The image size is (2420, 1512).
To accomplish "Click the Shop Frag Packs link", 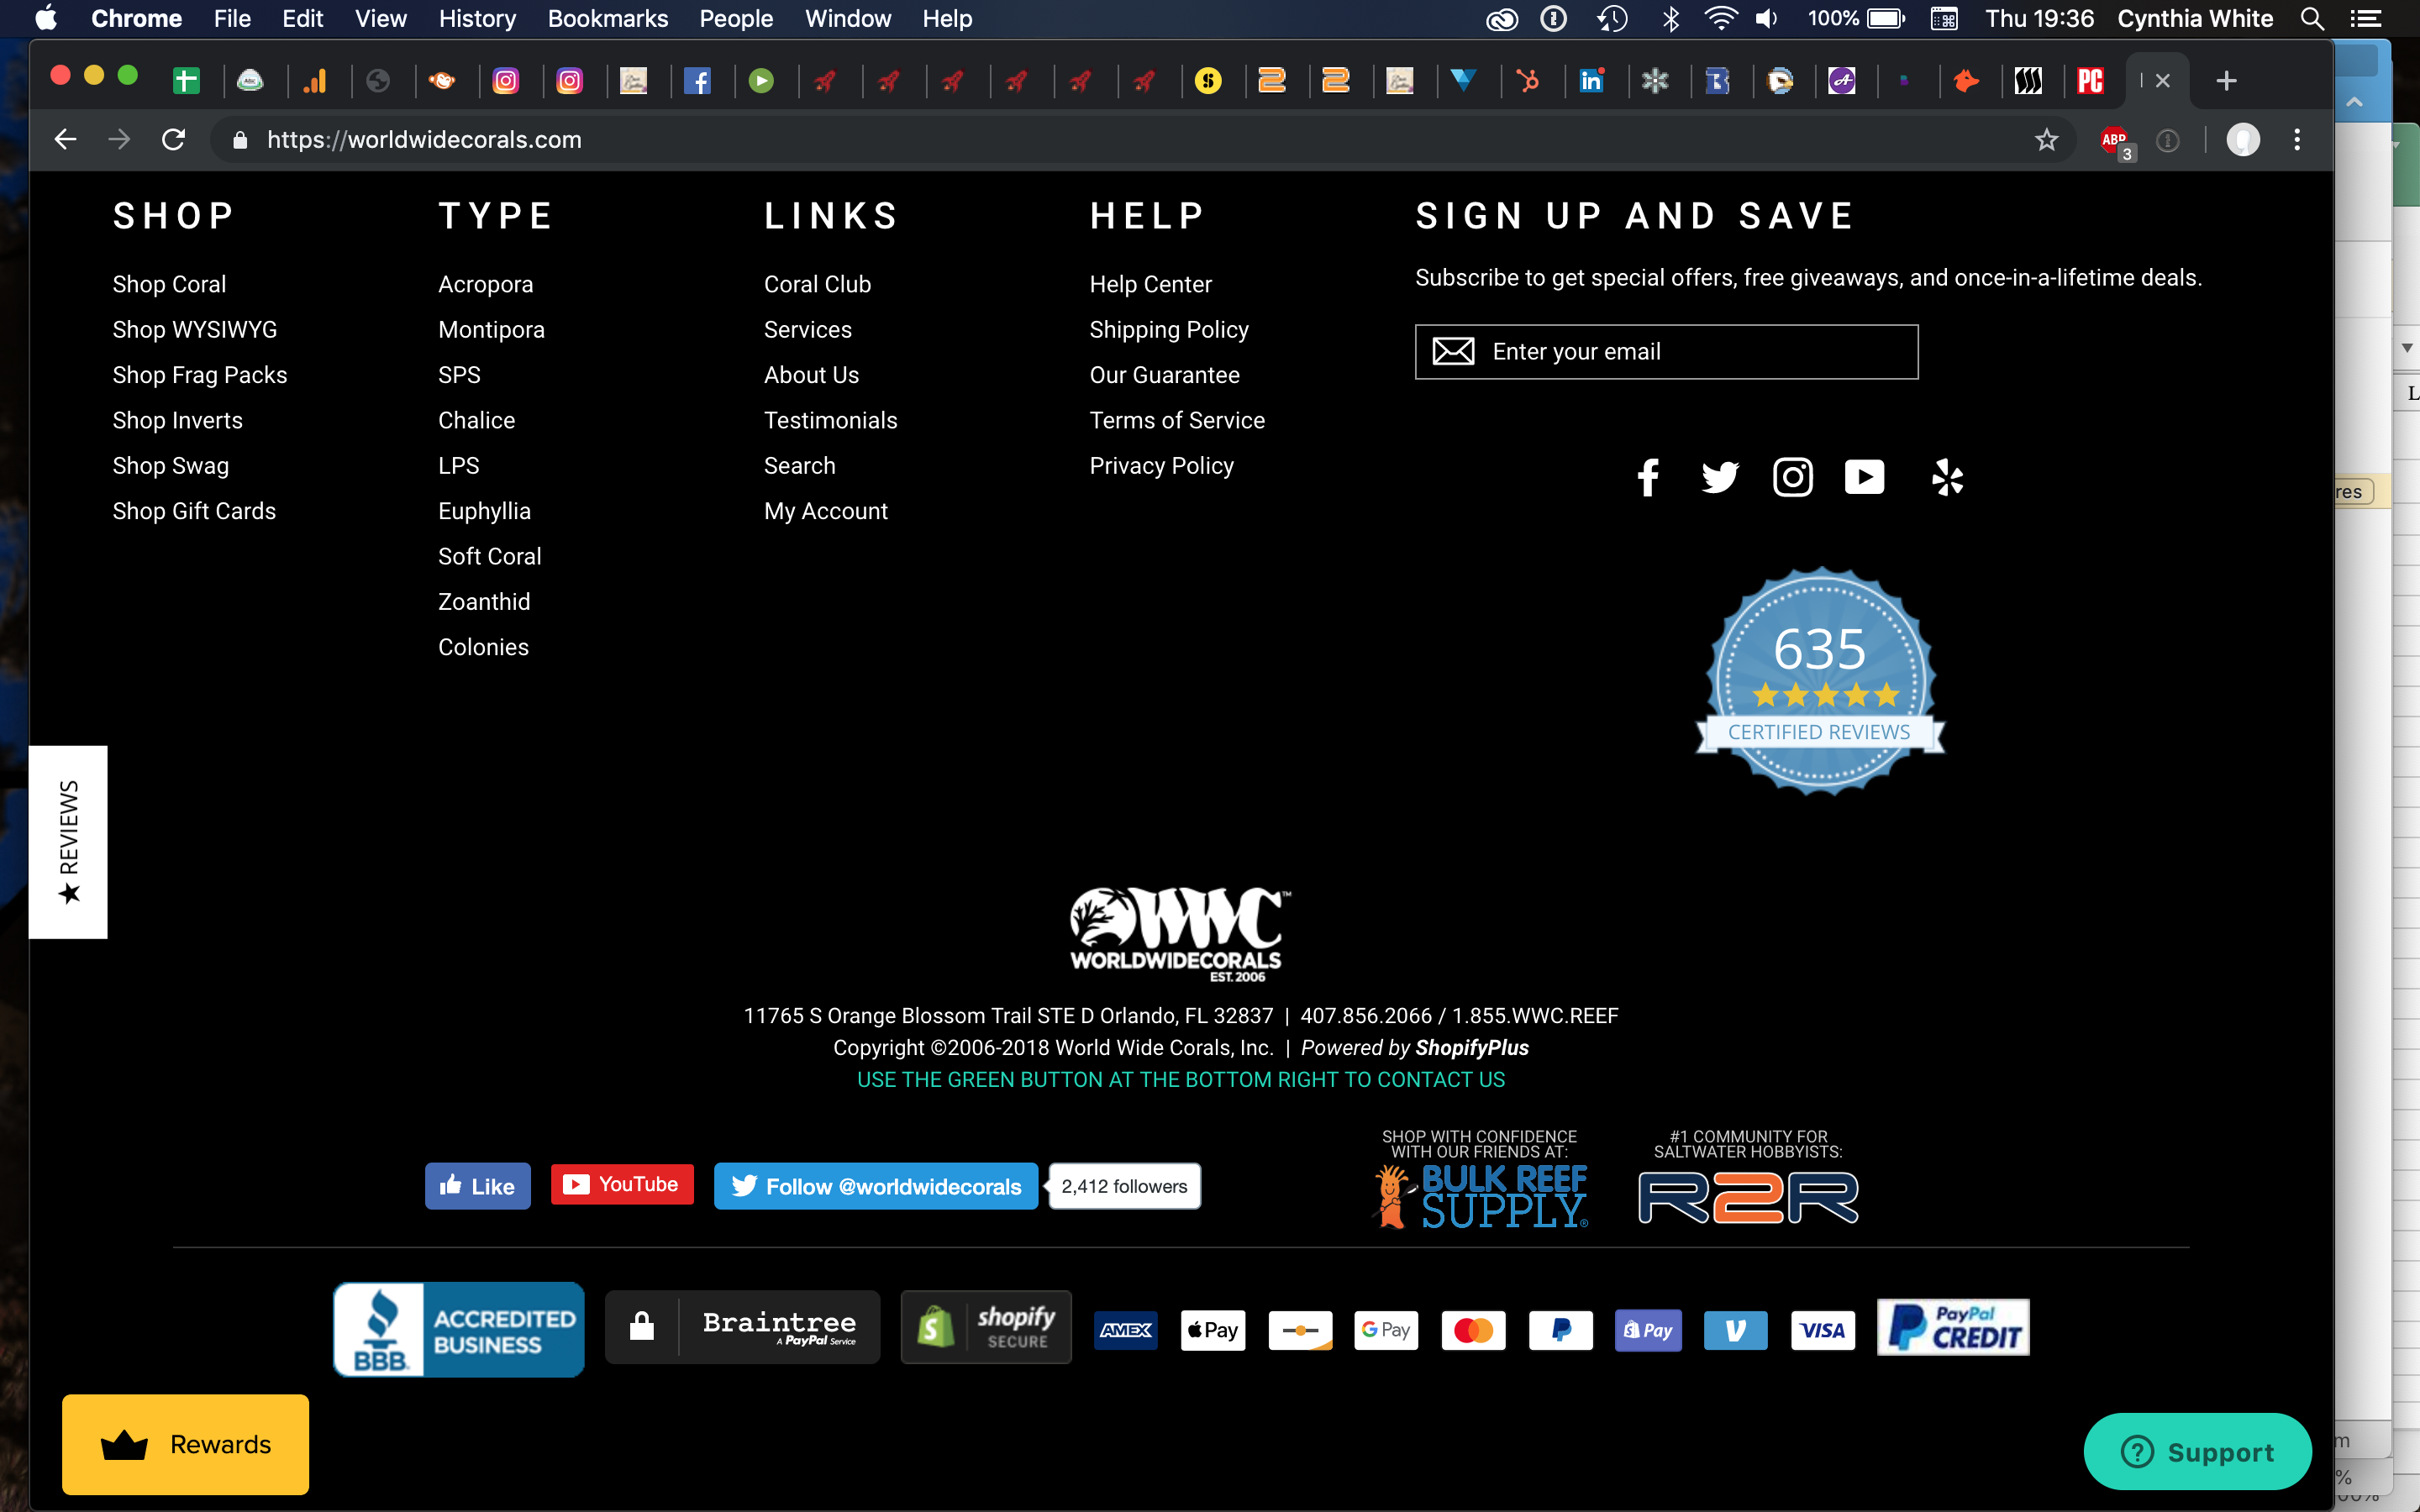I will point(200,375).
